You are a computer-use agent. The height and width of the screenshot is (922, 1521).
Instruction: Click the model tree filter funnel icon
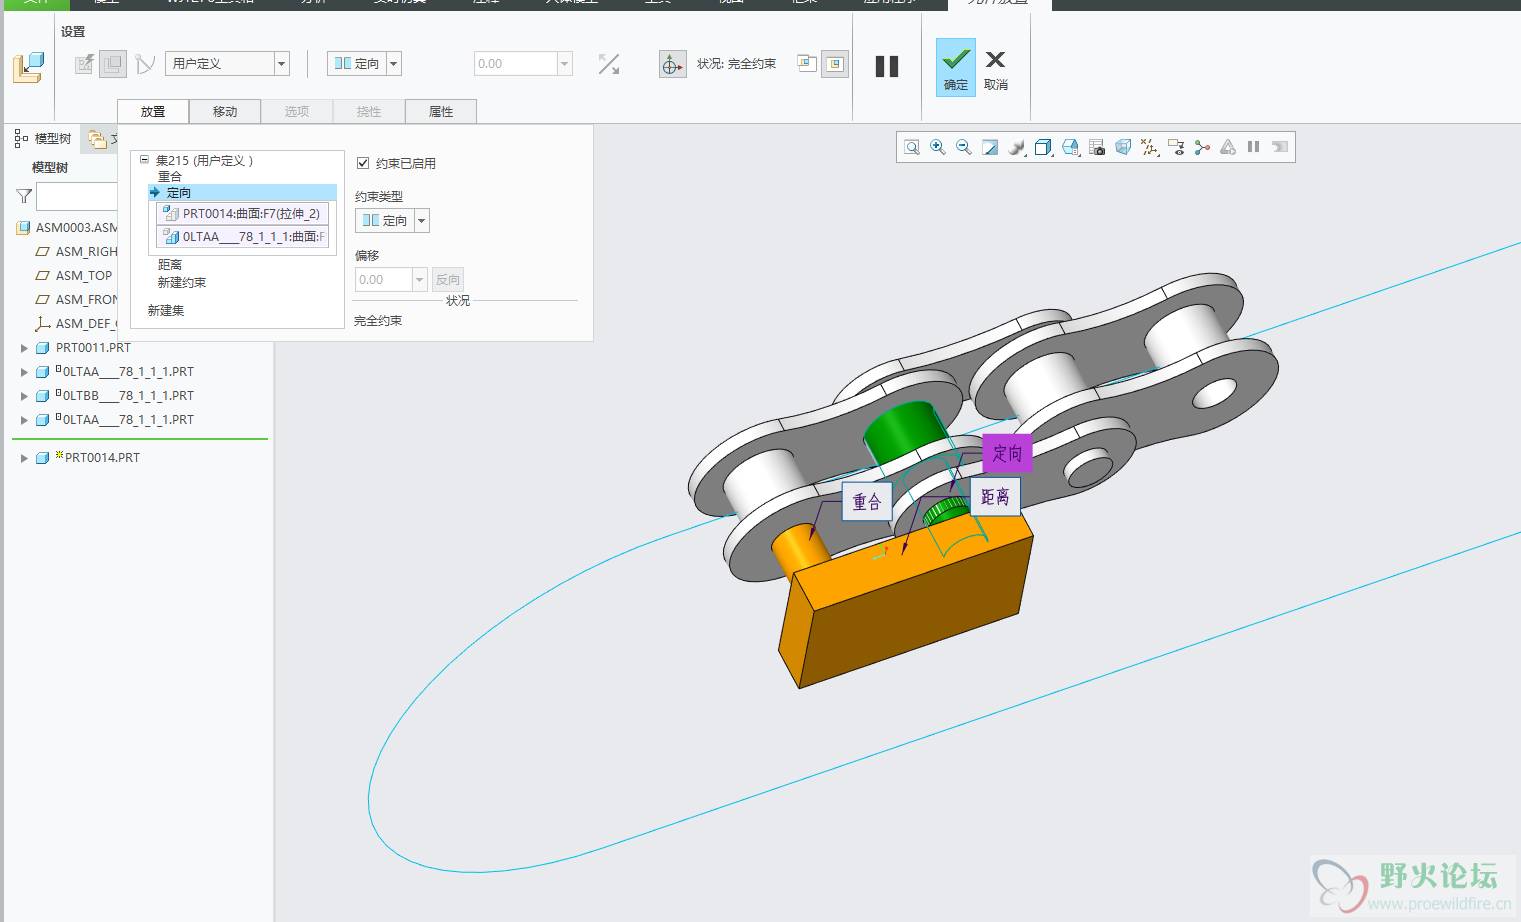pos(24,196)
